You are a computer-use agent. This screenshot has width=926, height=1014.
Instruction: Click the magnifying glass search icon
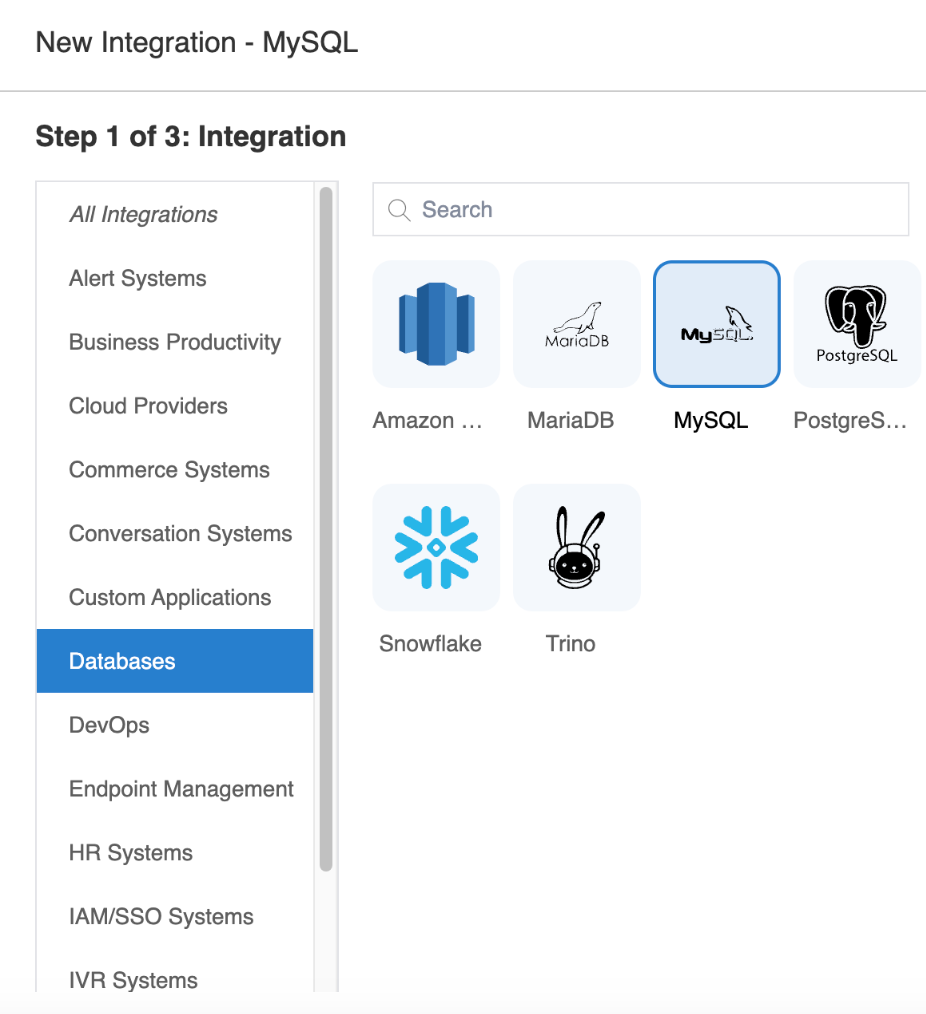[x=399, y=210]
